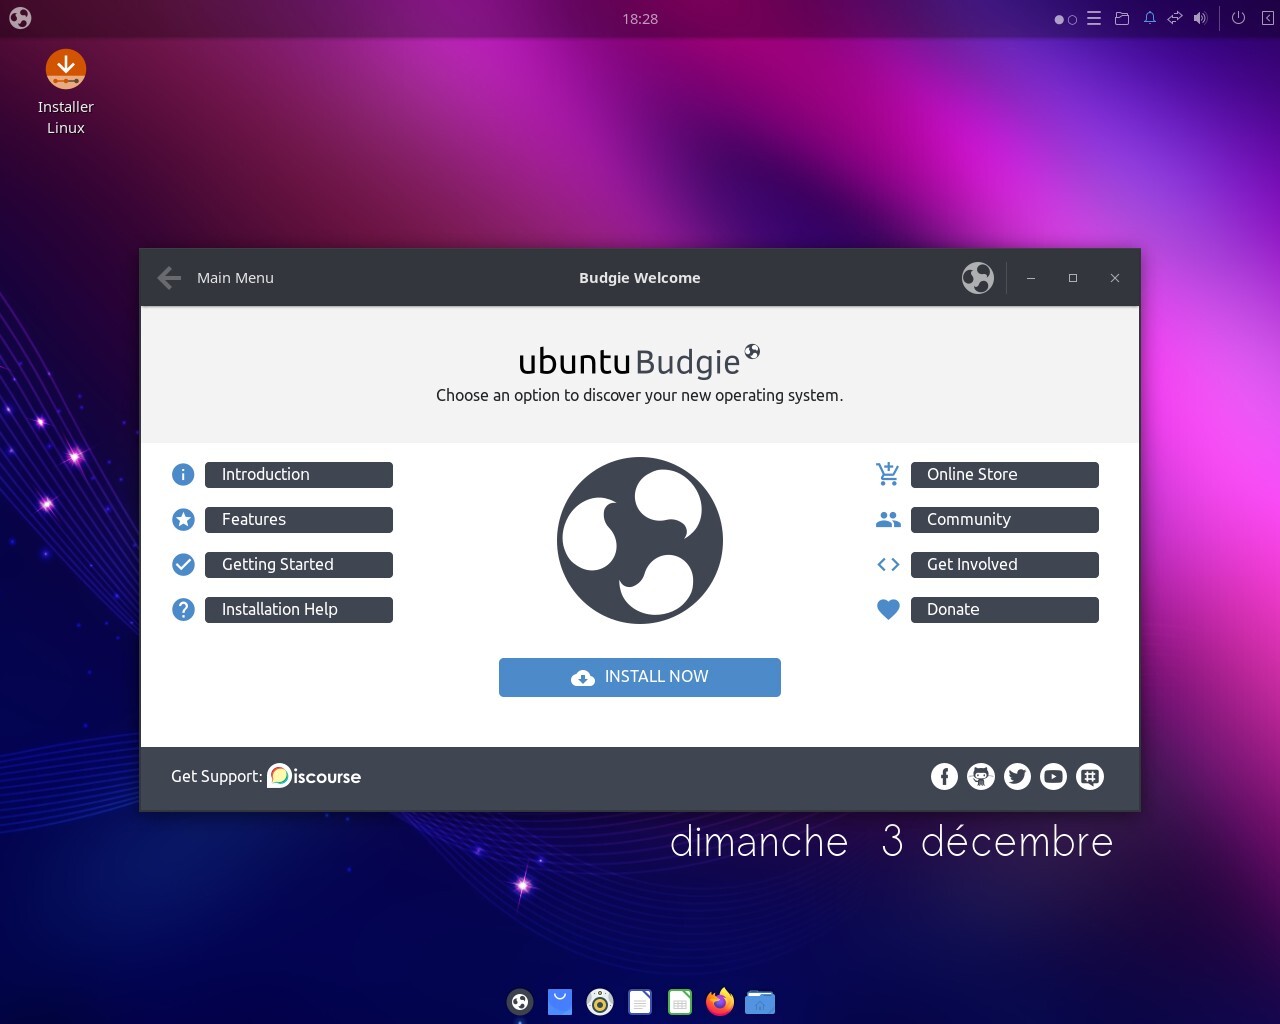This screenshot has height=1024, width=1280.
Task: Click the hamburger list icon in the top panel
Action: point(1094,18)
